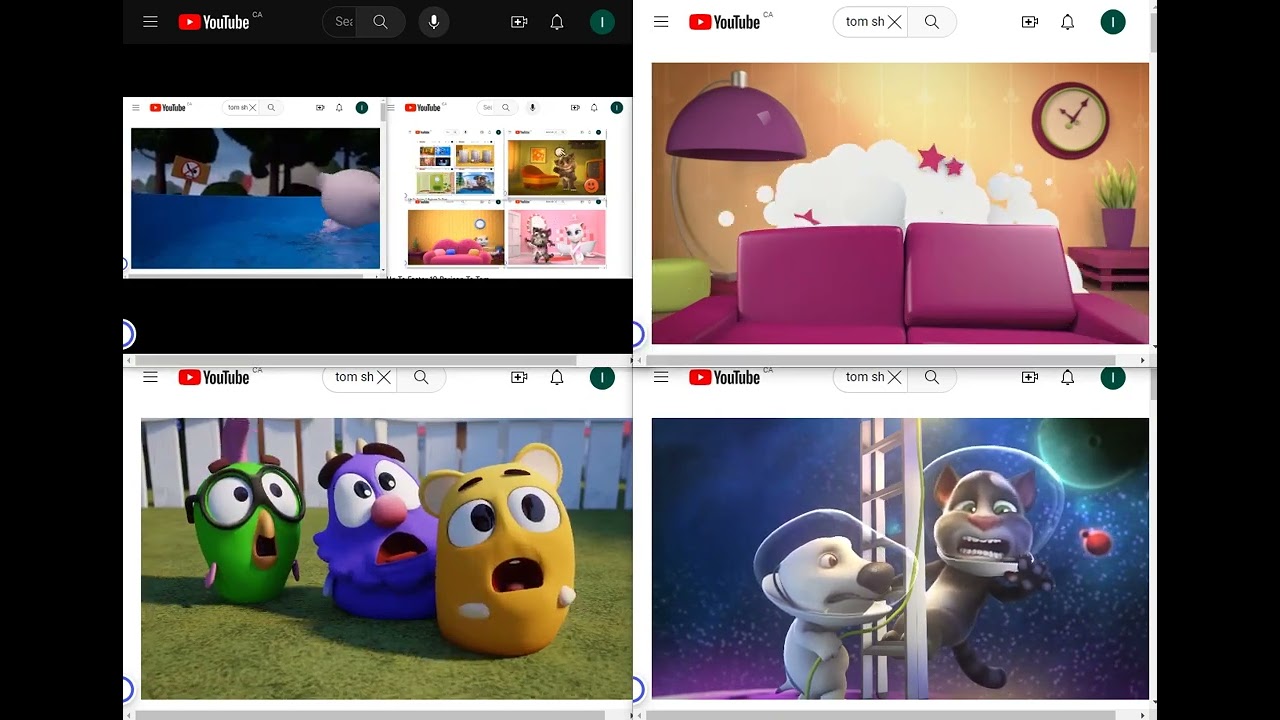
Task: Open notifications bell in top-left dark pane
Action: (557, 22)
